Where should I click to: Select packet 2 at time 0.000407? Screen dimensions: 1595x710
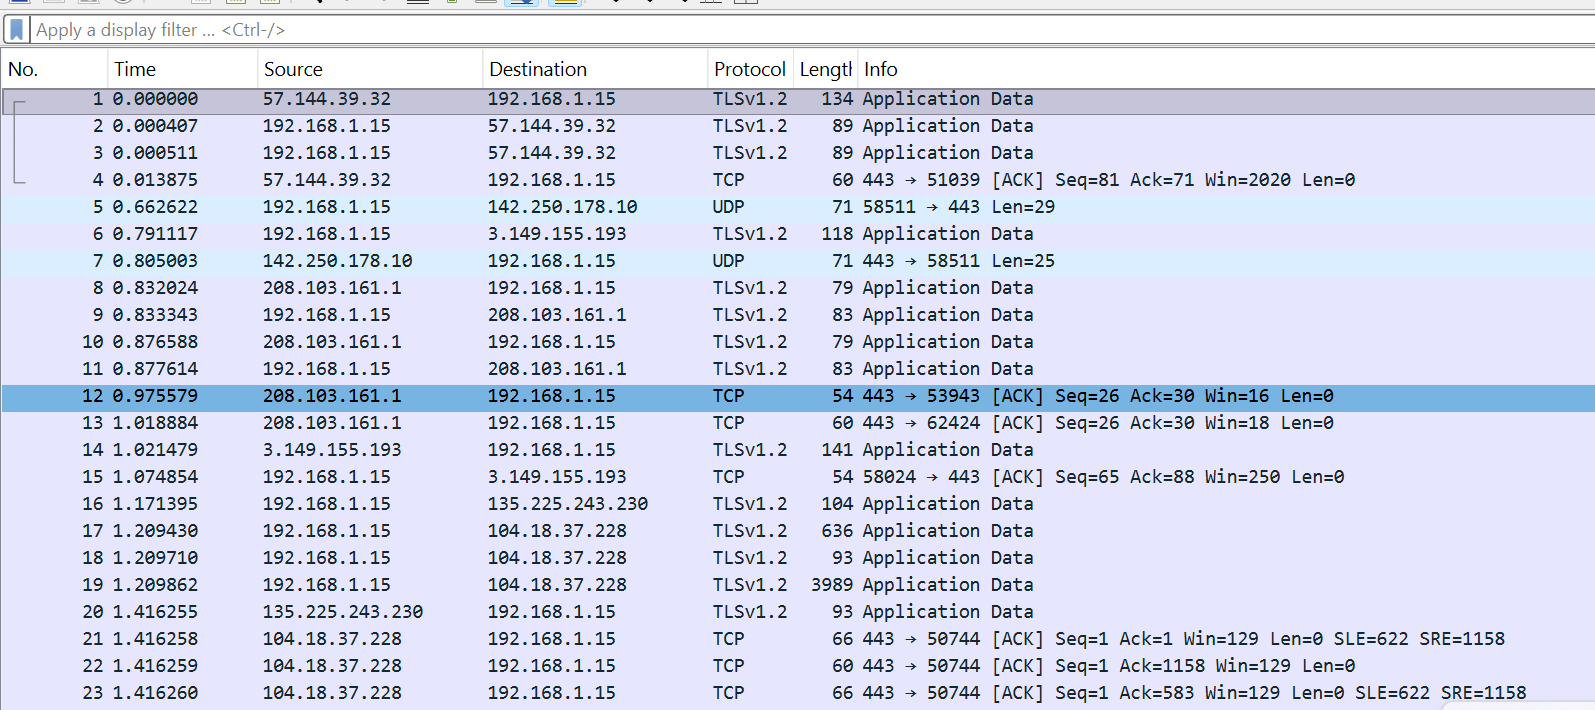point(798,126)
